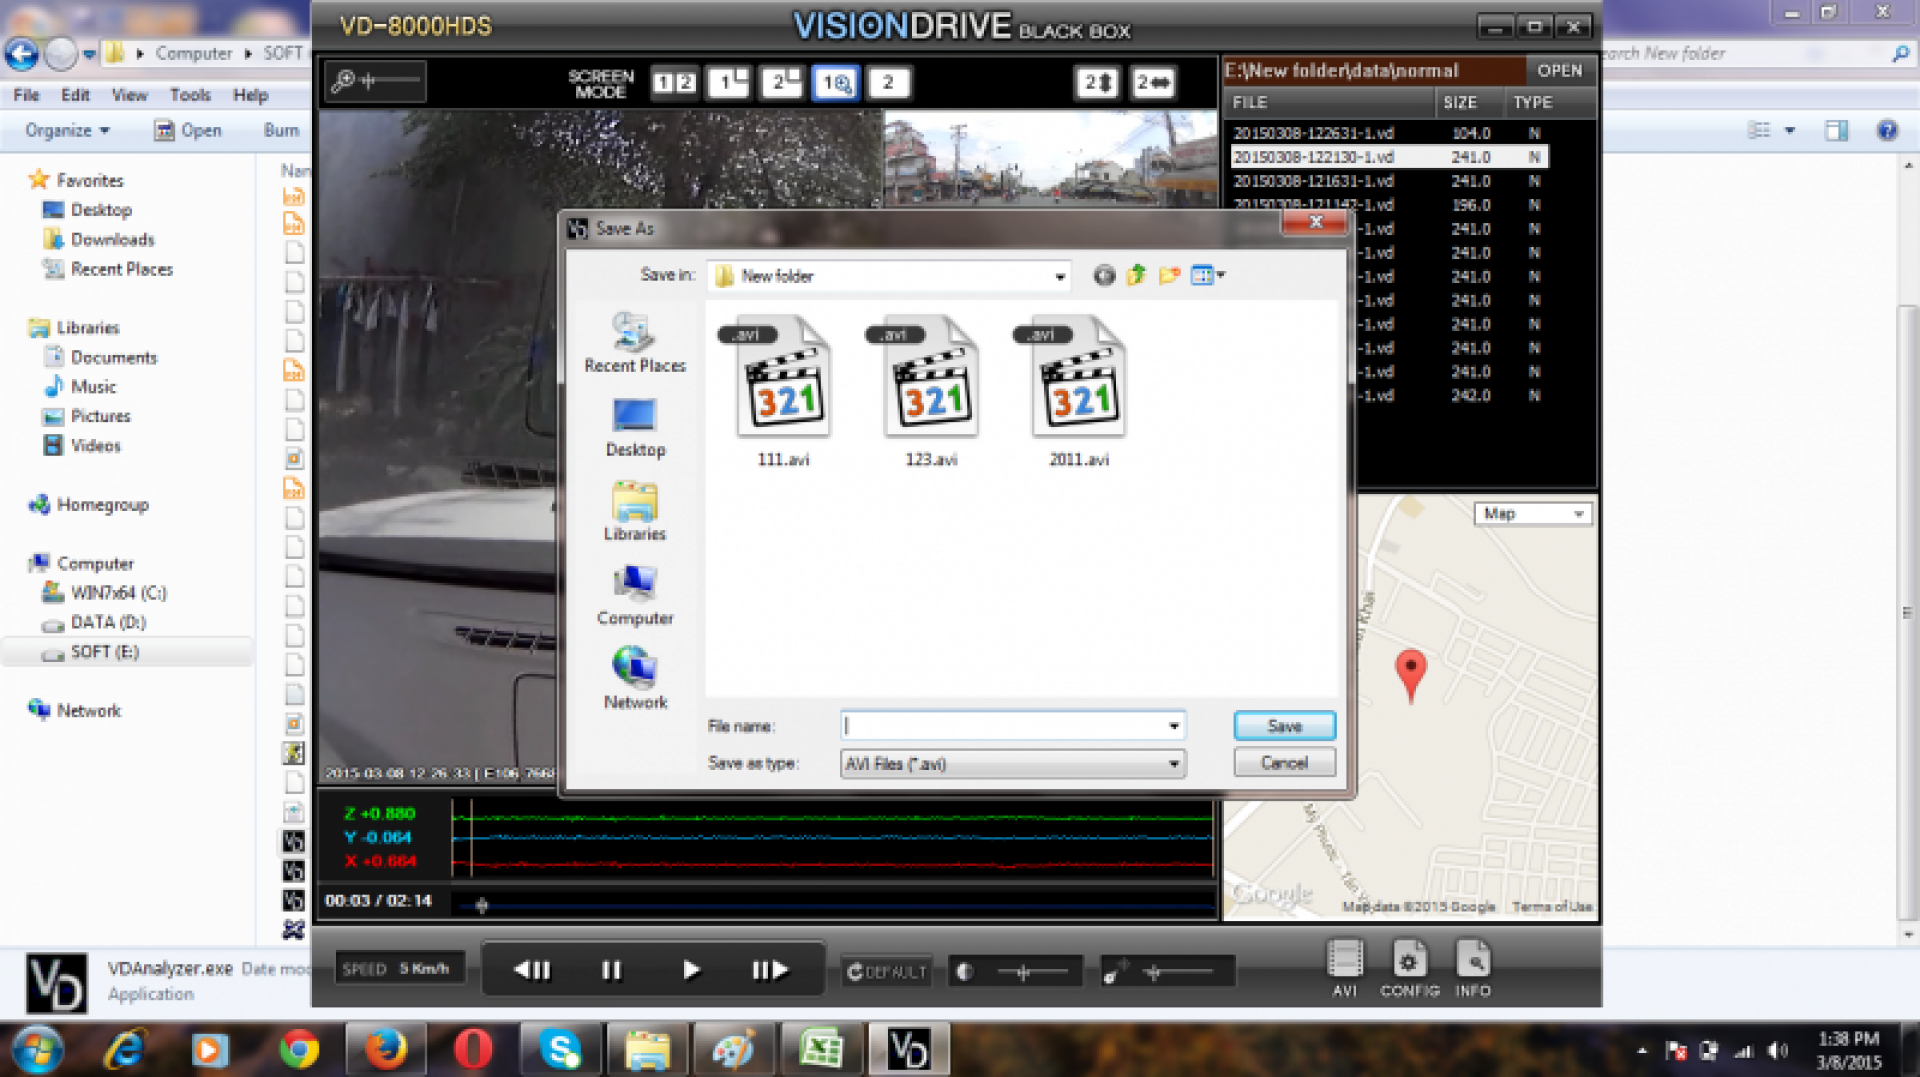Open Homegroup in Explorer sidebar
Screen dimensions: 1920x1077
pos(102,505)
